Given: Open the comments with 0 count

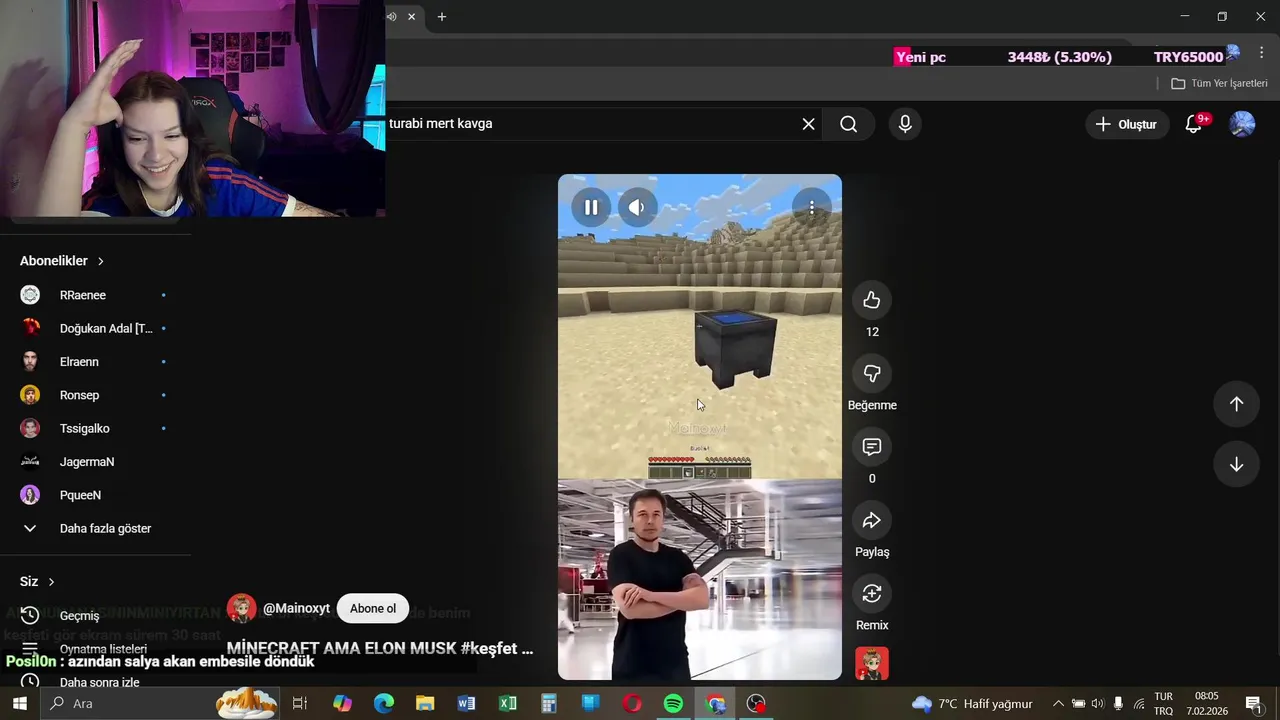Looking at the screenshot, I should (872, 447).
